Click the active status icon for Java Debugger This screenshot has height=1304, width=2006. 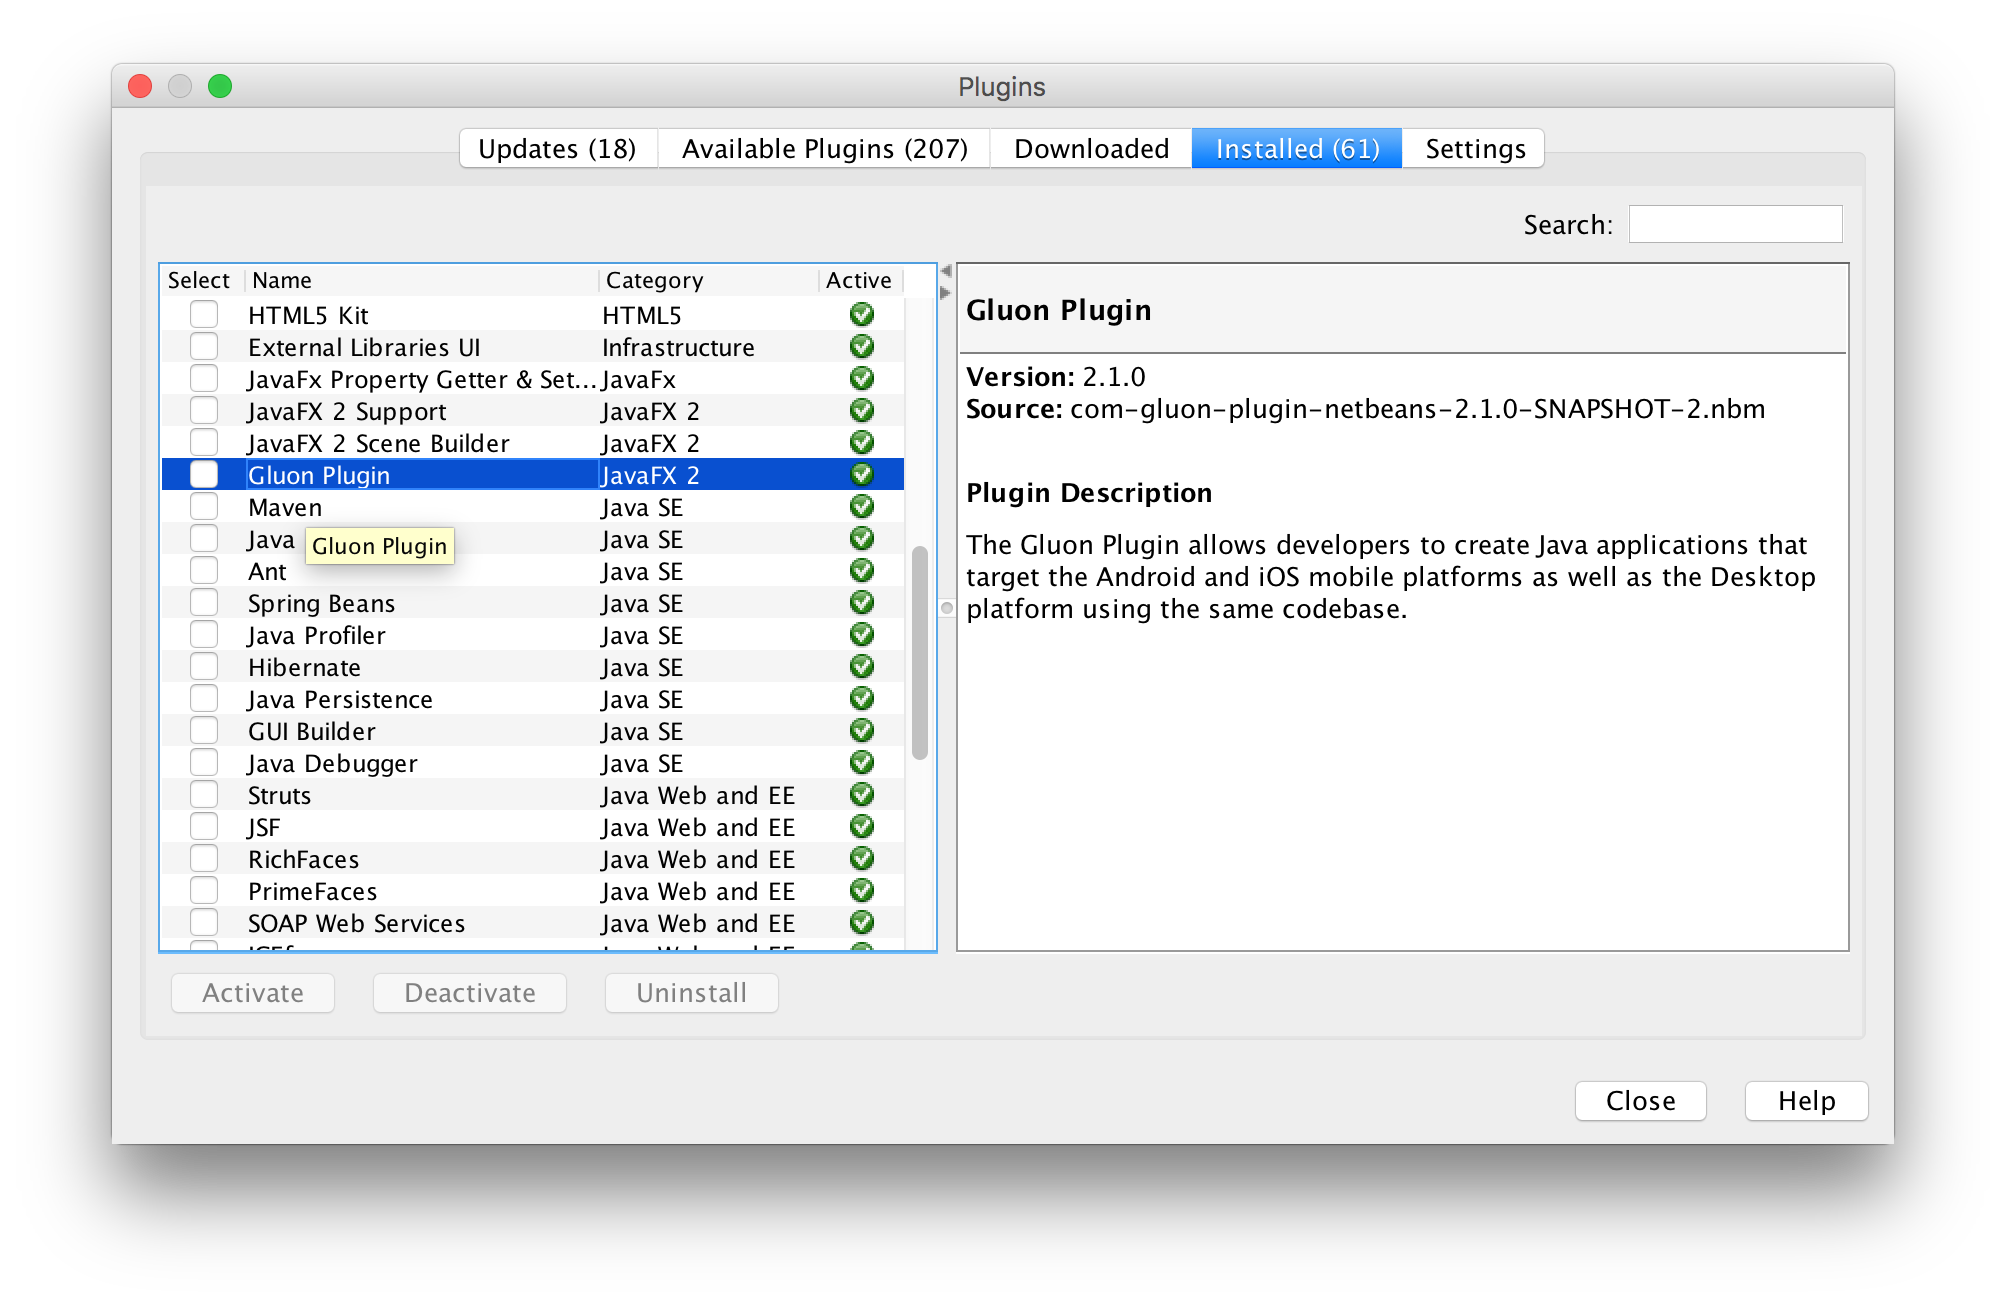point(861,763)
